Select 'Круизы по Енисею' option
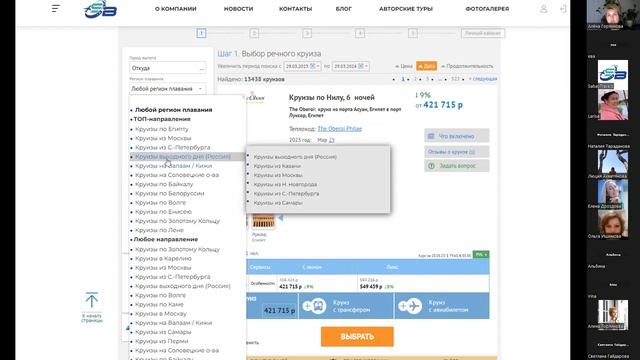Viewport: 640px width, 360px height. click(x=163, y=212)
